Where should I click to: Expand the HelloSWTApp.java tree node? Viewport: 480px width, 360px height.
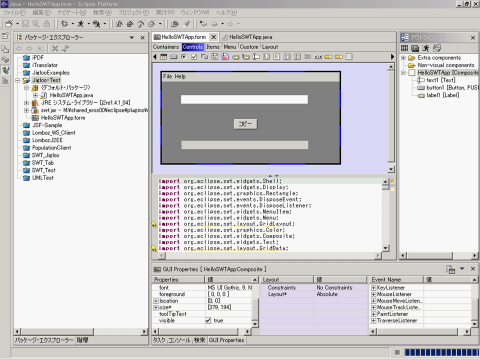(35, 95)
